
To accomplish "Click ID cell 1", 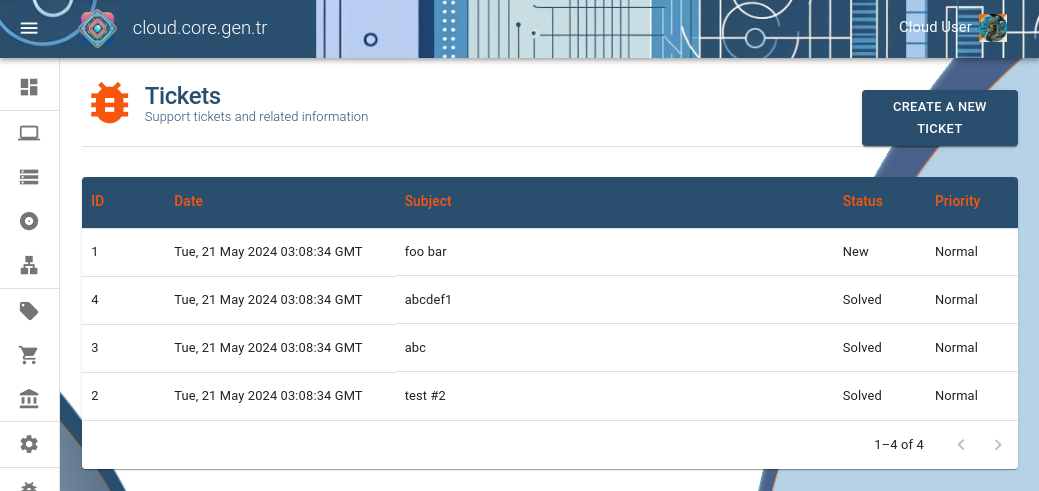I will click(x=95, y=252).
